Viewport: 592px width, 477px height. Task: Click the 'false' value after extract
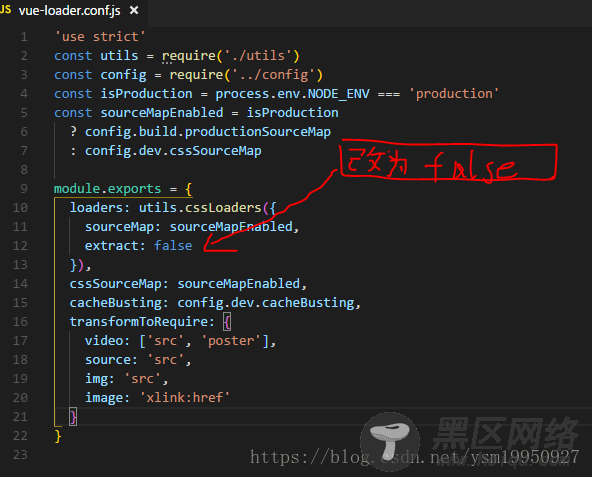173,245
